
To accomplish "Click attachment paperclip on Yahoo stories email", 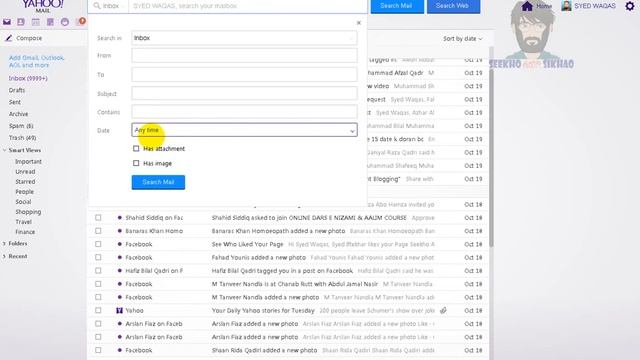I will pyautogui.click(x=443, y=311).
